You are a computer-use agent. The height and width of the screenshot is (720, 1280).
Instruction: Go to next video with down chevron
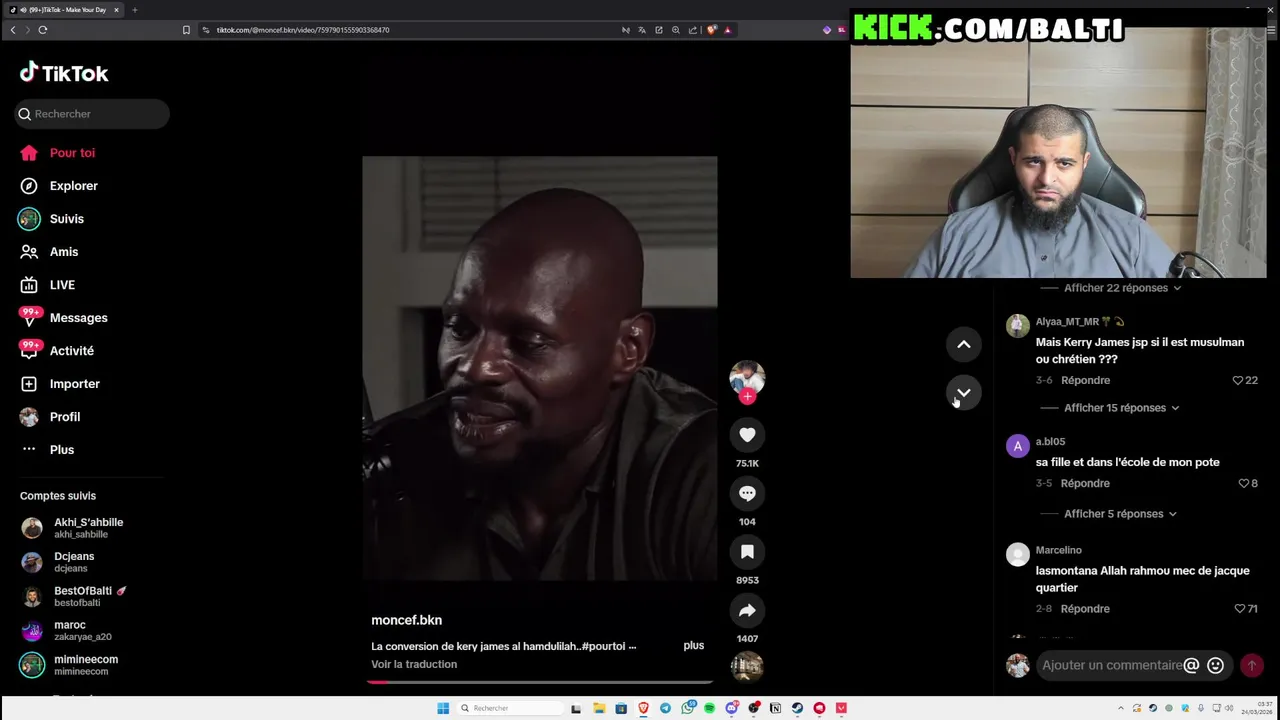(x=964, y=392)
